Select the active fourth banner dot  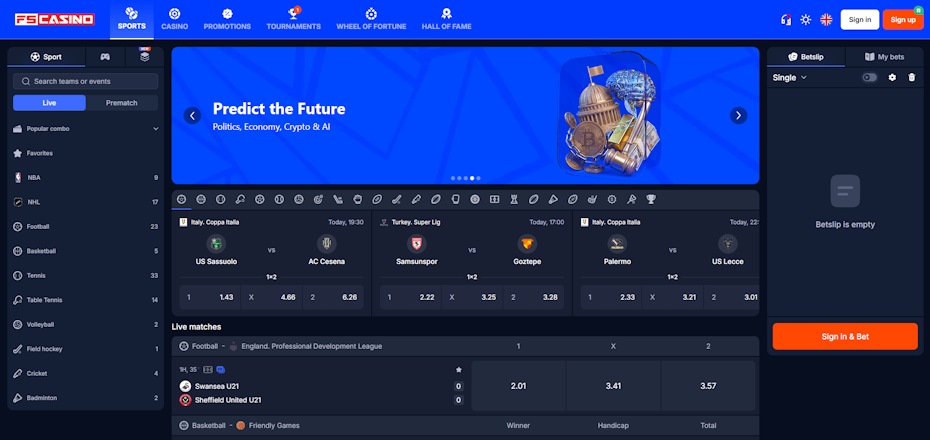point(472,178)
